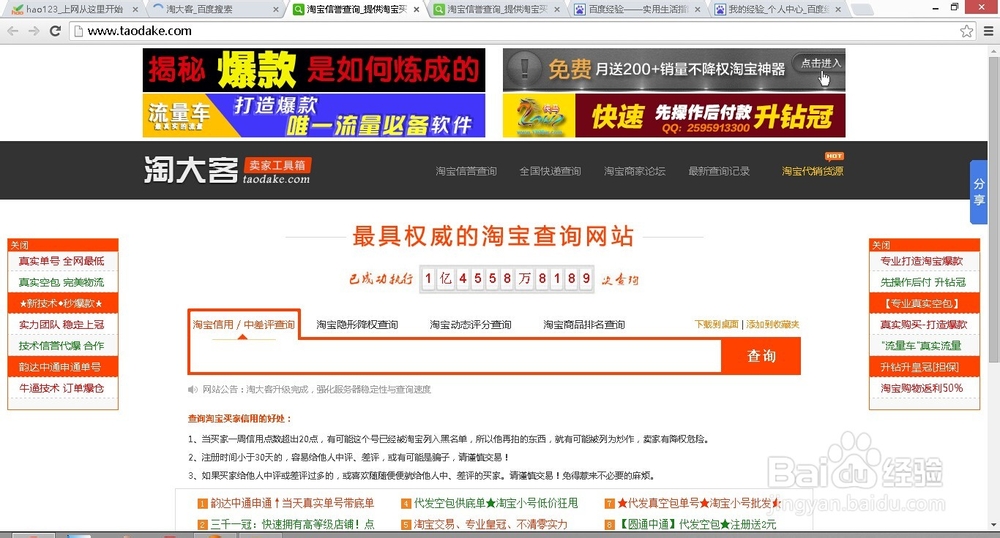This screenshot has height=538, width=1000.
Task: Click the 添加到收藏夹 link
Action: click(x=772, y=324)
